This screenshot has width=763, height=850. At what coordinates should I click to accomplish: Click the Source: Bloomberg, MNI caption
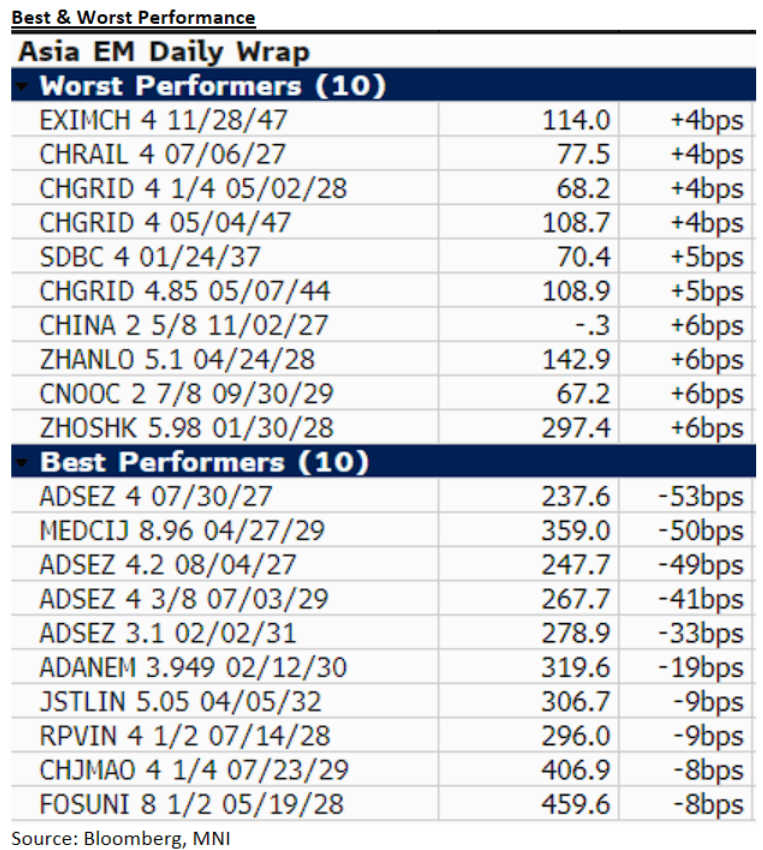tap(121, 838)
